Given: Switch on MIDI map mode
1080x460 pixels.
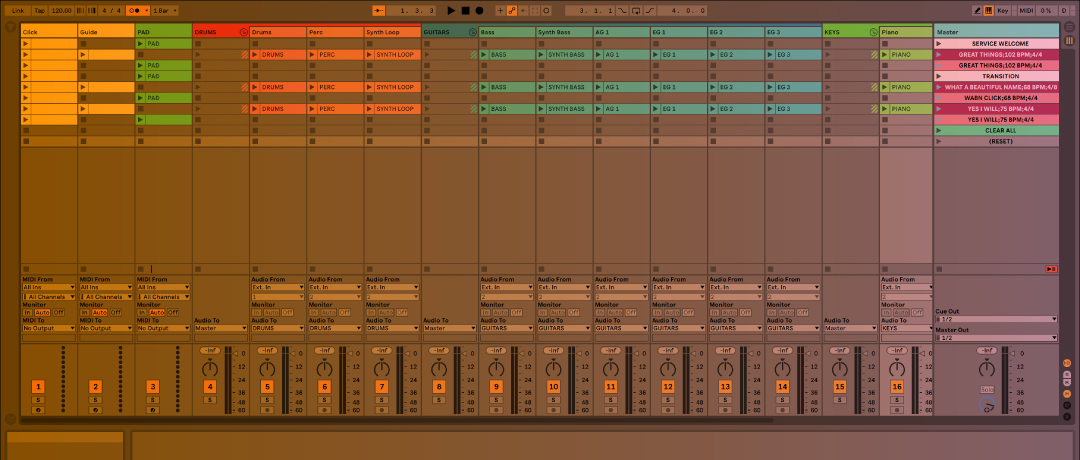Looking at the screenshot, I should 1026,10.
